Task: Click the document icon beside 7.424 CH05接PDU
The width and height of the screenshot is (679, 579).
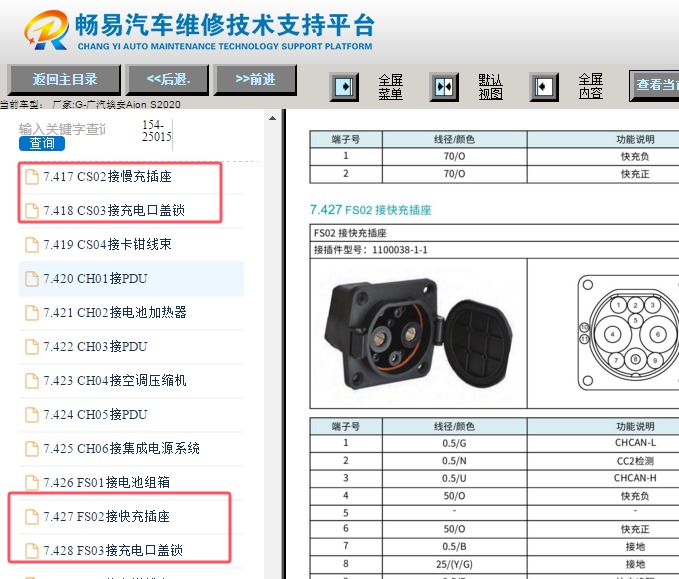Action: (32, 415)
